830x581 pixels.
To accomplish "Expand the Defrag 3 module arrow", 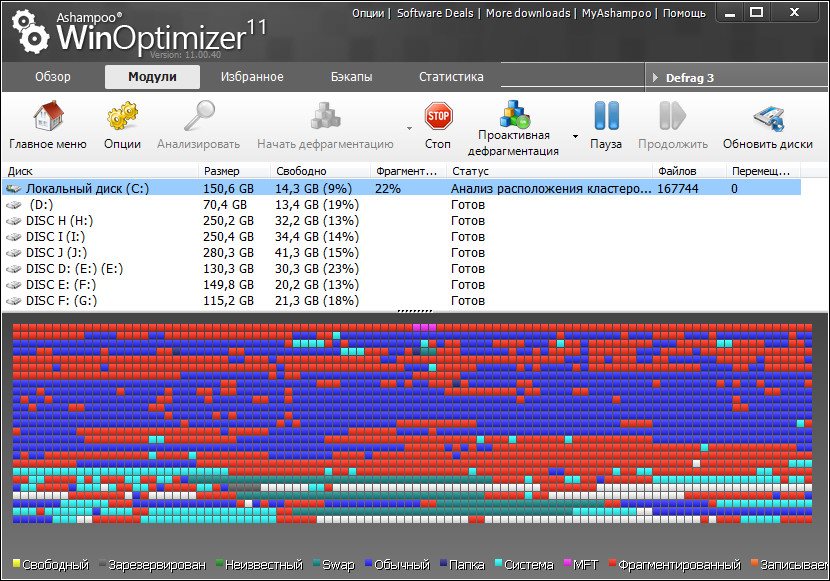I will (655, 78).
